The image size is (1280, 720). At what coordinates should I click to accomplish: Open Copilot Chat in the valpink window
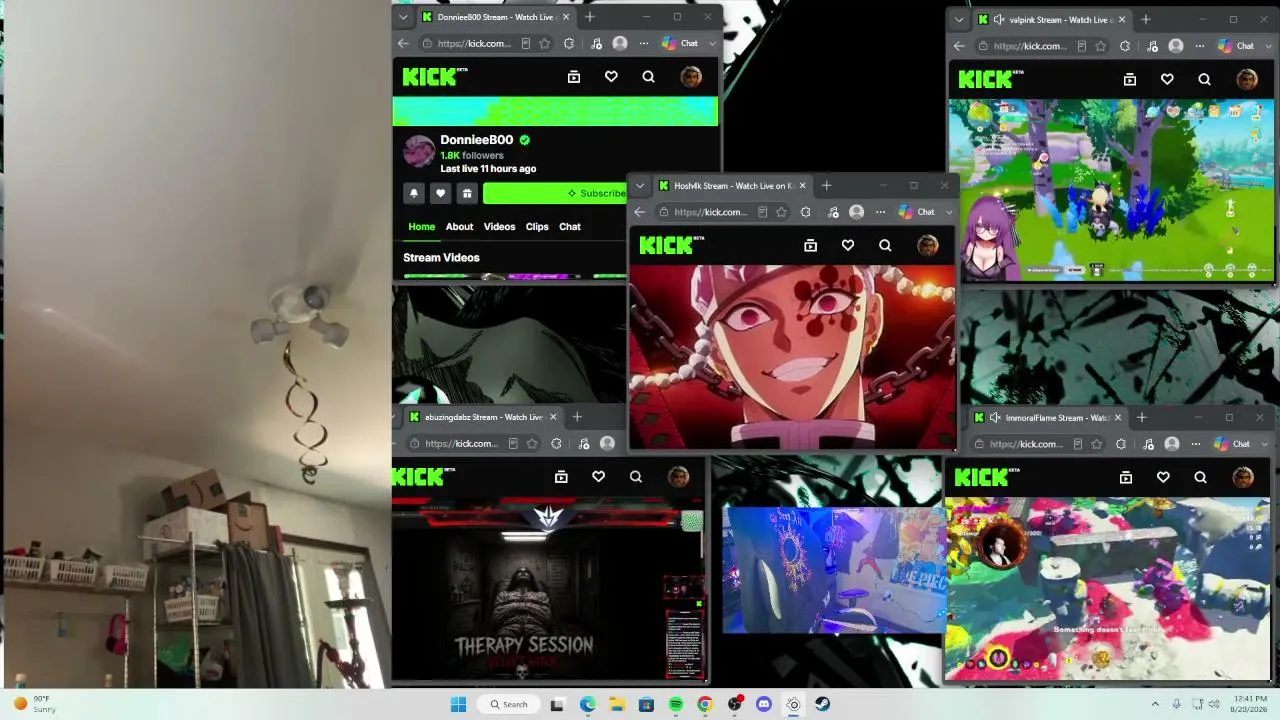1235,46
